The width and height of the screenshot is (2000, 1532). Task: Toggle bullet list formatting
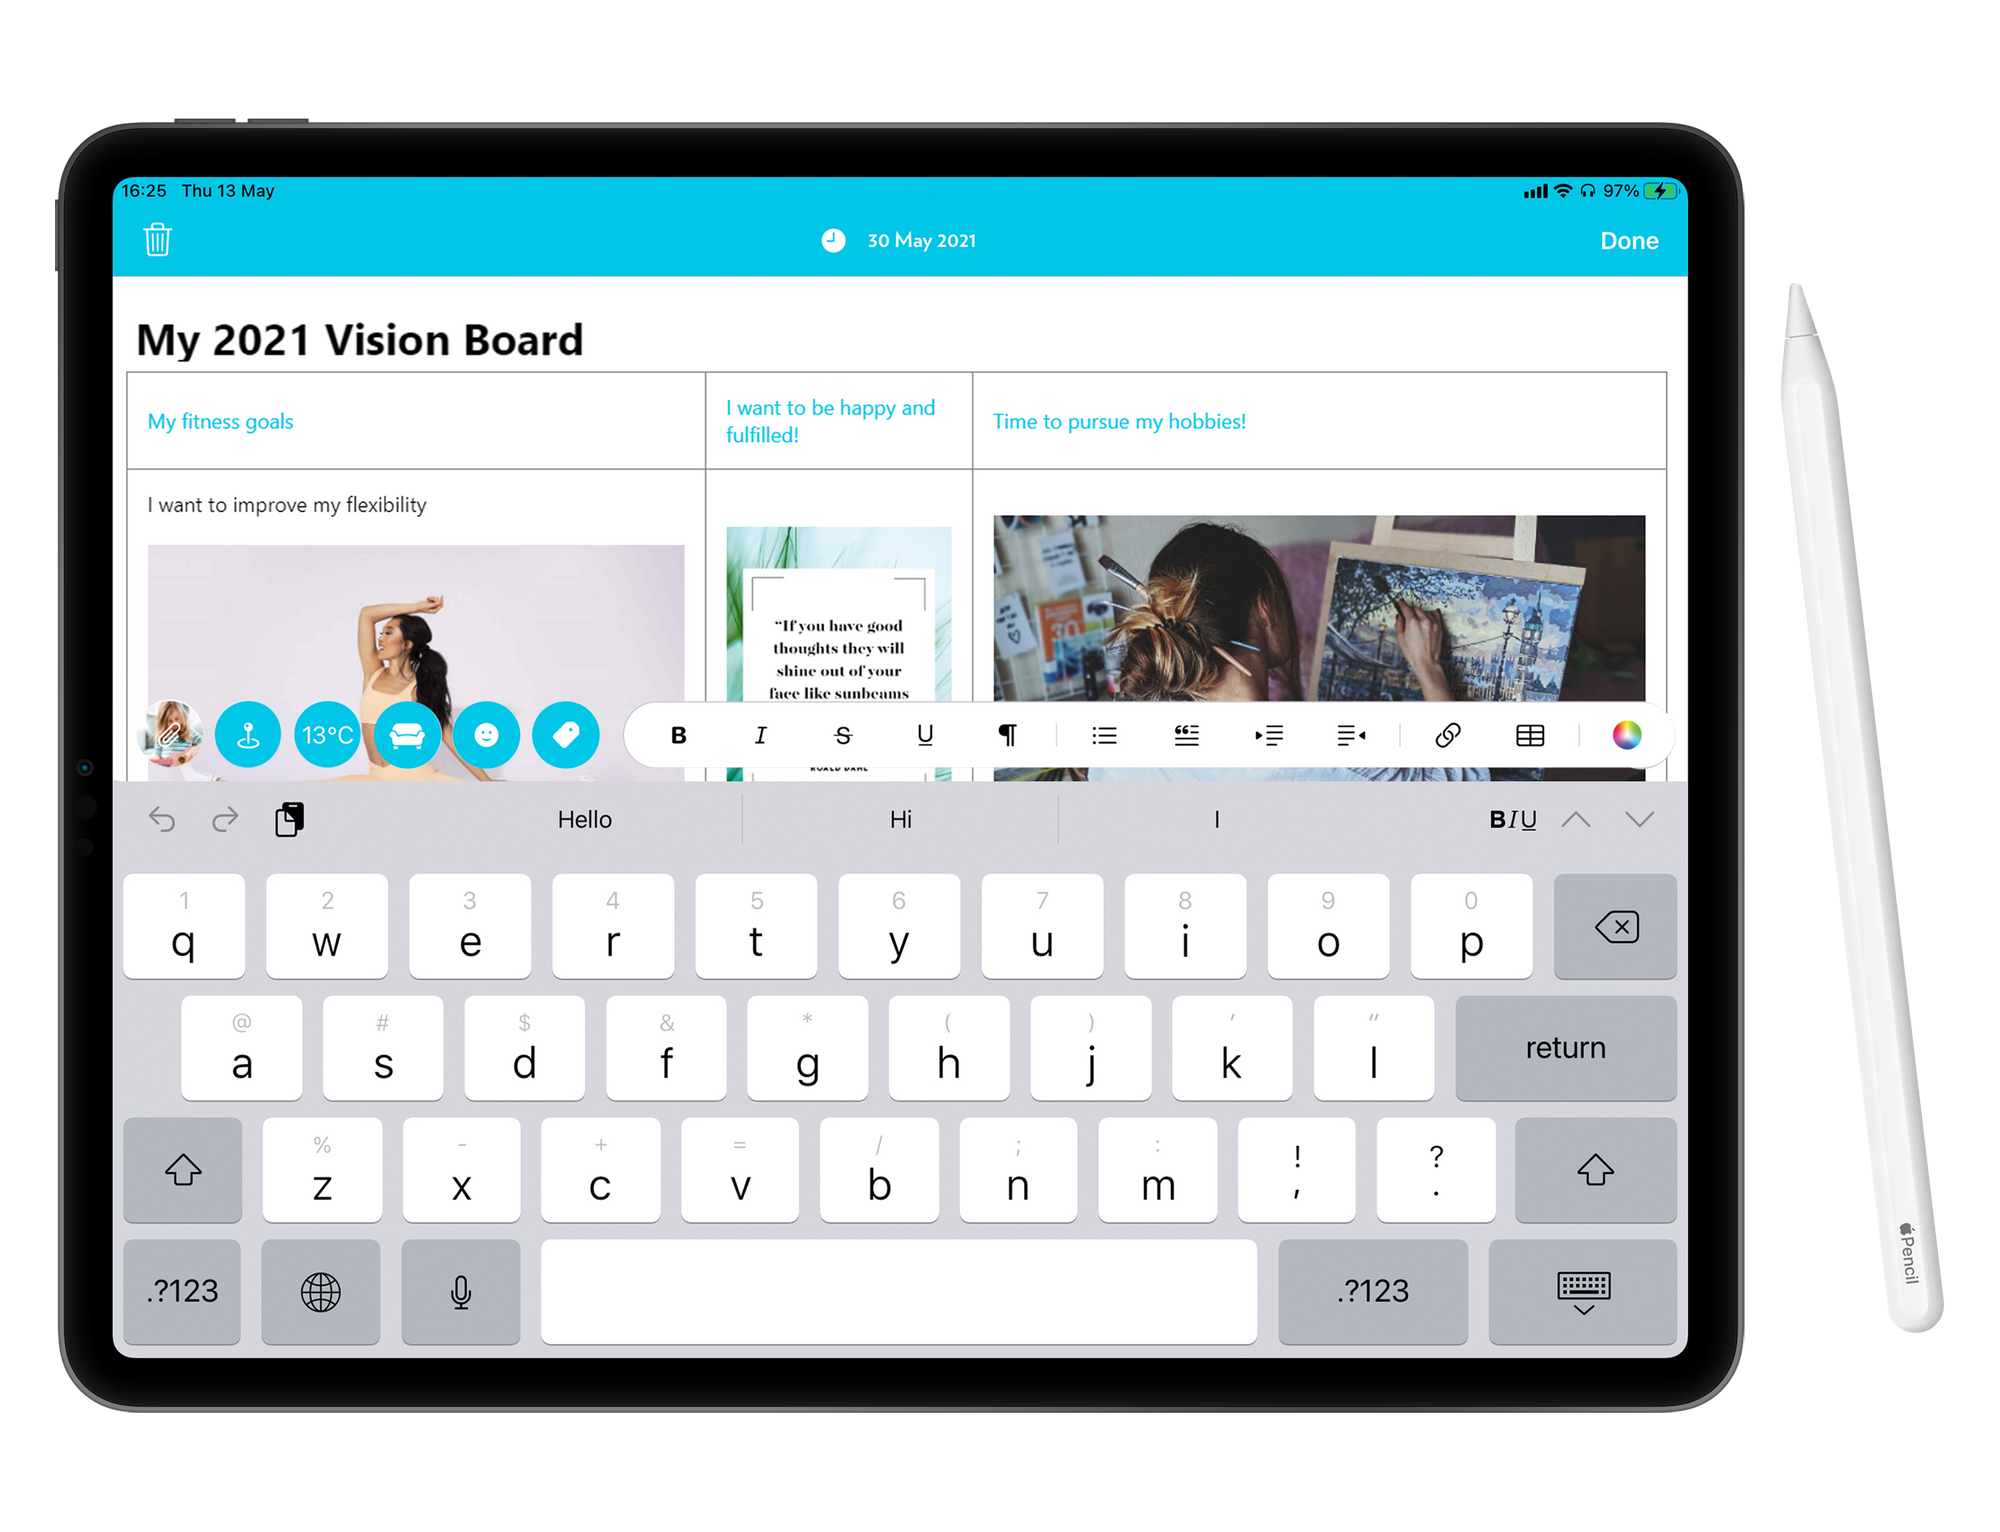[1105, 737]
